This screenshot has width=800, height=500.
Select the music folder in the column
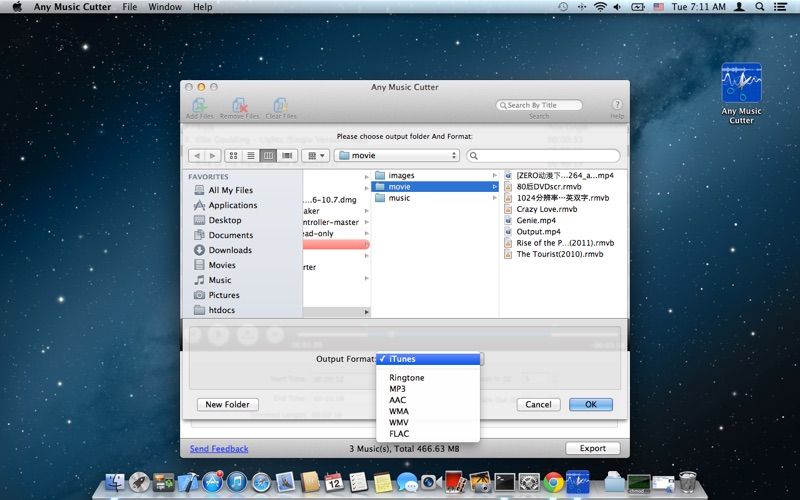click(x=435, y=198)
